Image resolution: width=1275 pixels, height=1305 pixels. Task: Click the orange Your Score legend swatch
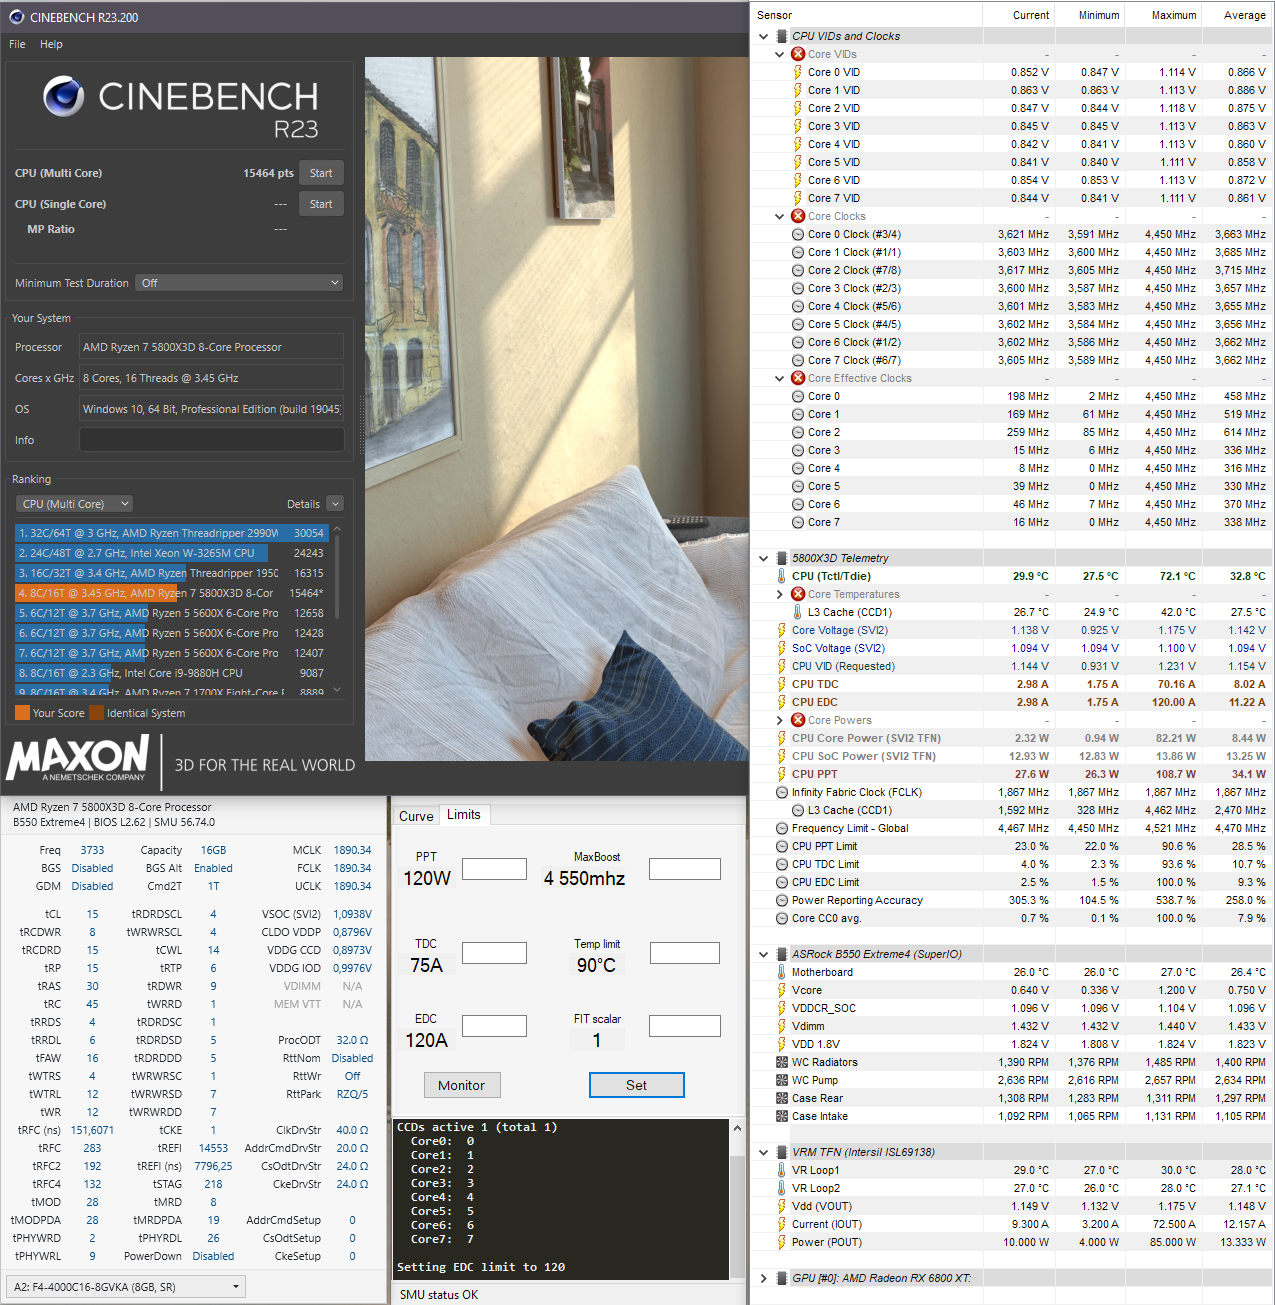[x=22, y=713]
